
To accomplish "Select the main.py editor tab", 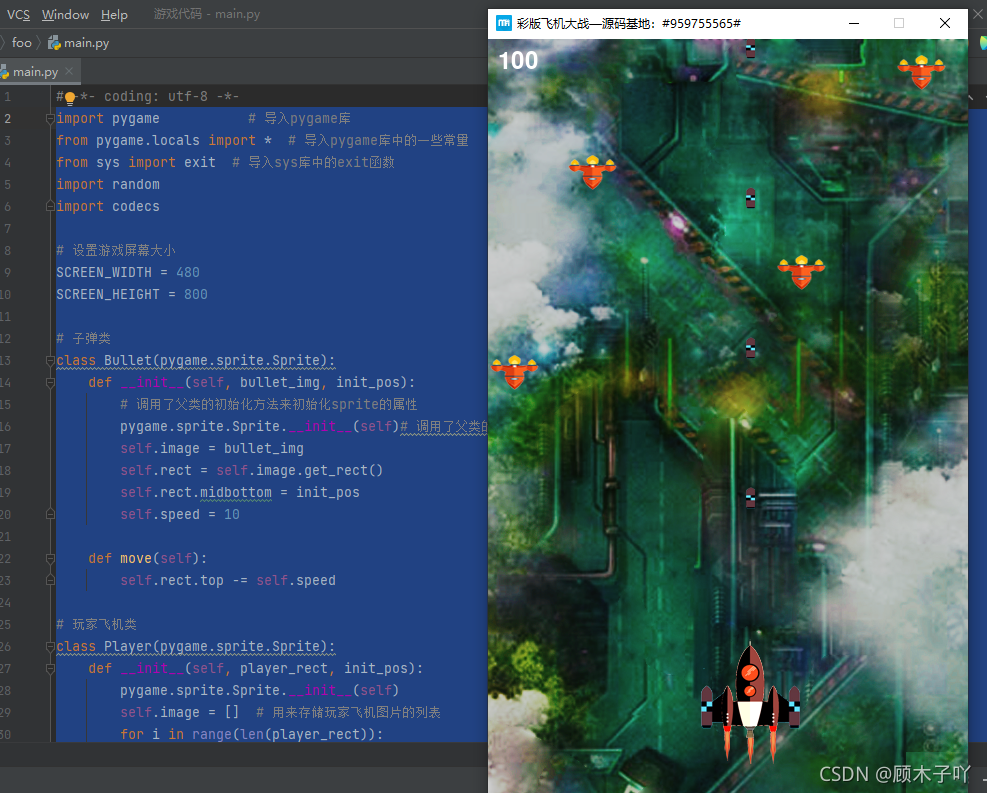I will tap(34, 72).
